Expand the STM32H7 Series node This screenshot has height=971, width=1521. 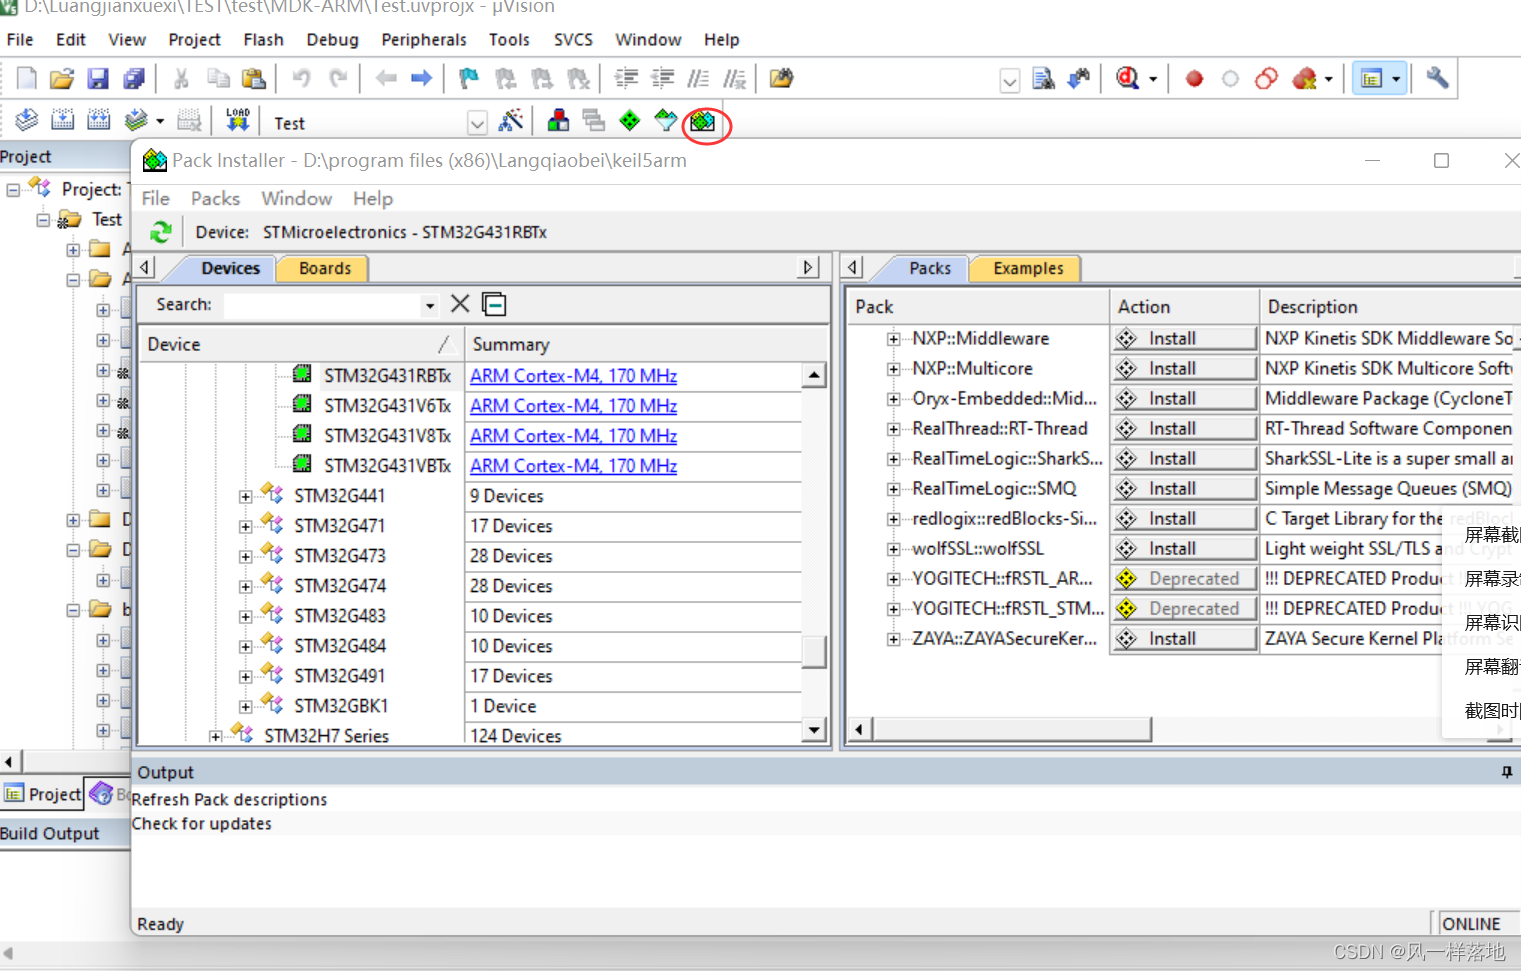(215, 736)
